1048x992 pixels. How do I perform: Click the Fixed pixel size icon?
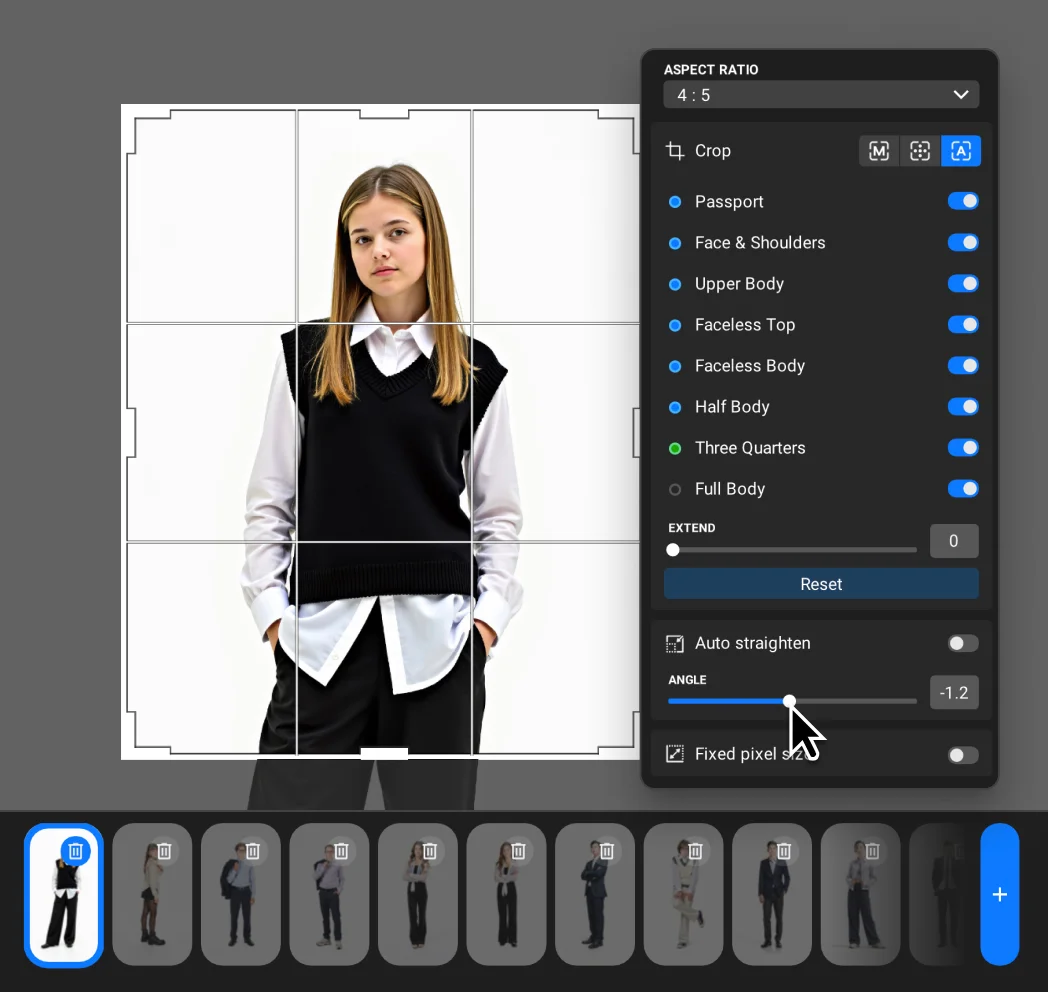(x=675, y=754)
